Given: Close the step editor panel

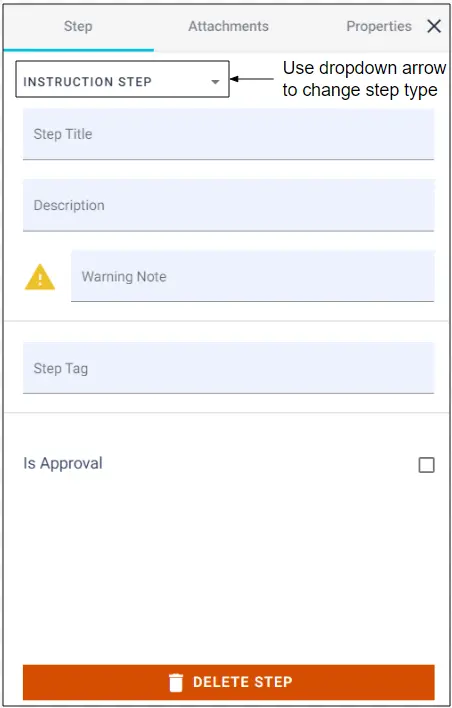Looking at the screenshot, I should click(434, 26).
